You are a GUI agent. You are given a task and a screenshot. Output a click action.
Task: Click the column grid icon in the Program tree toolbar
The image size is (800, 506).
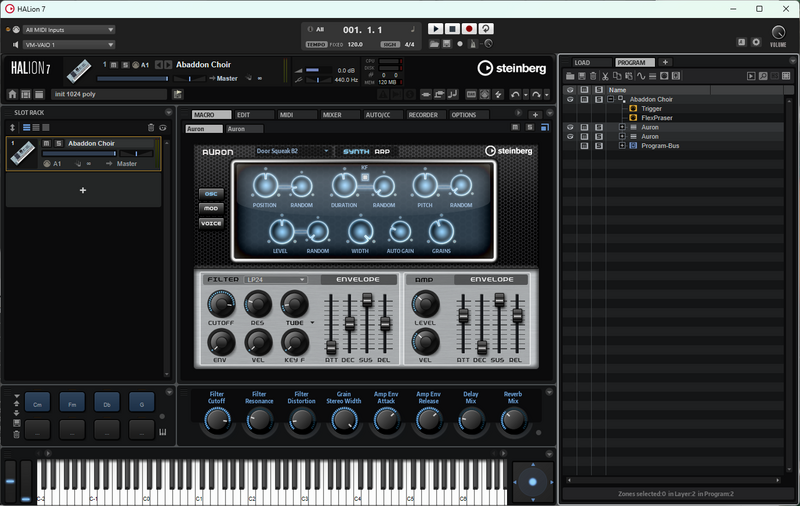coord(786,76)
